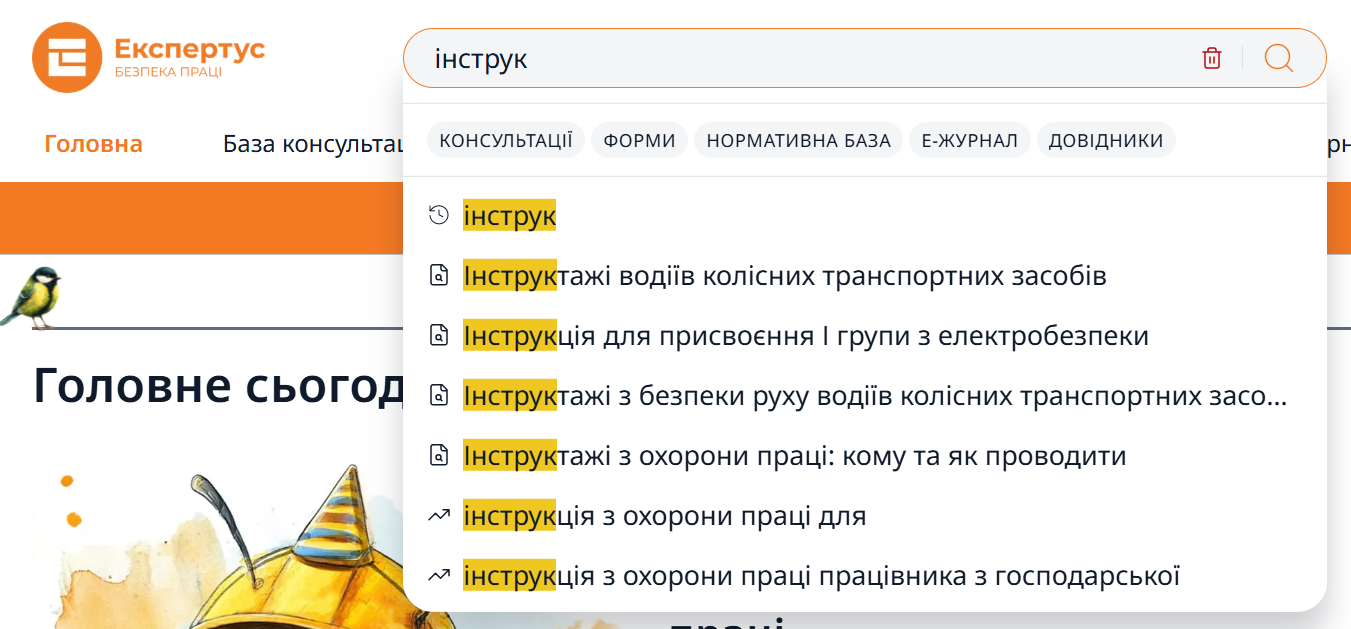This screenshot has height=629, width=1351.
Task: Select the КОНСУЛЬТАЦІЇ filter chip
Action: [x=505, y=141]
